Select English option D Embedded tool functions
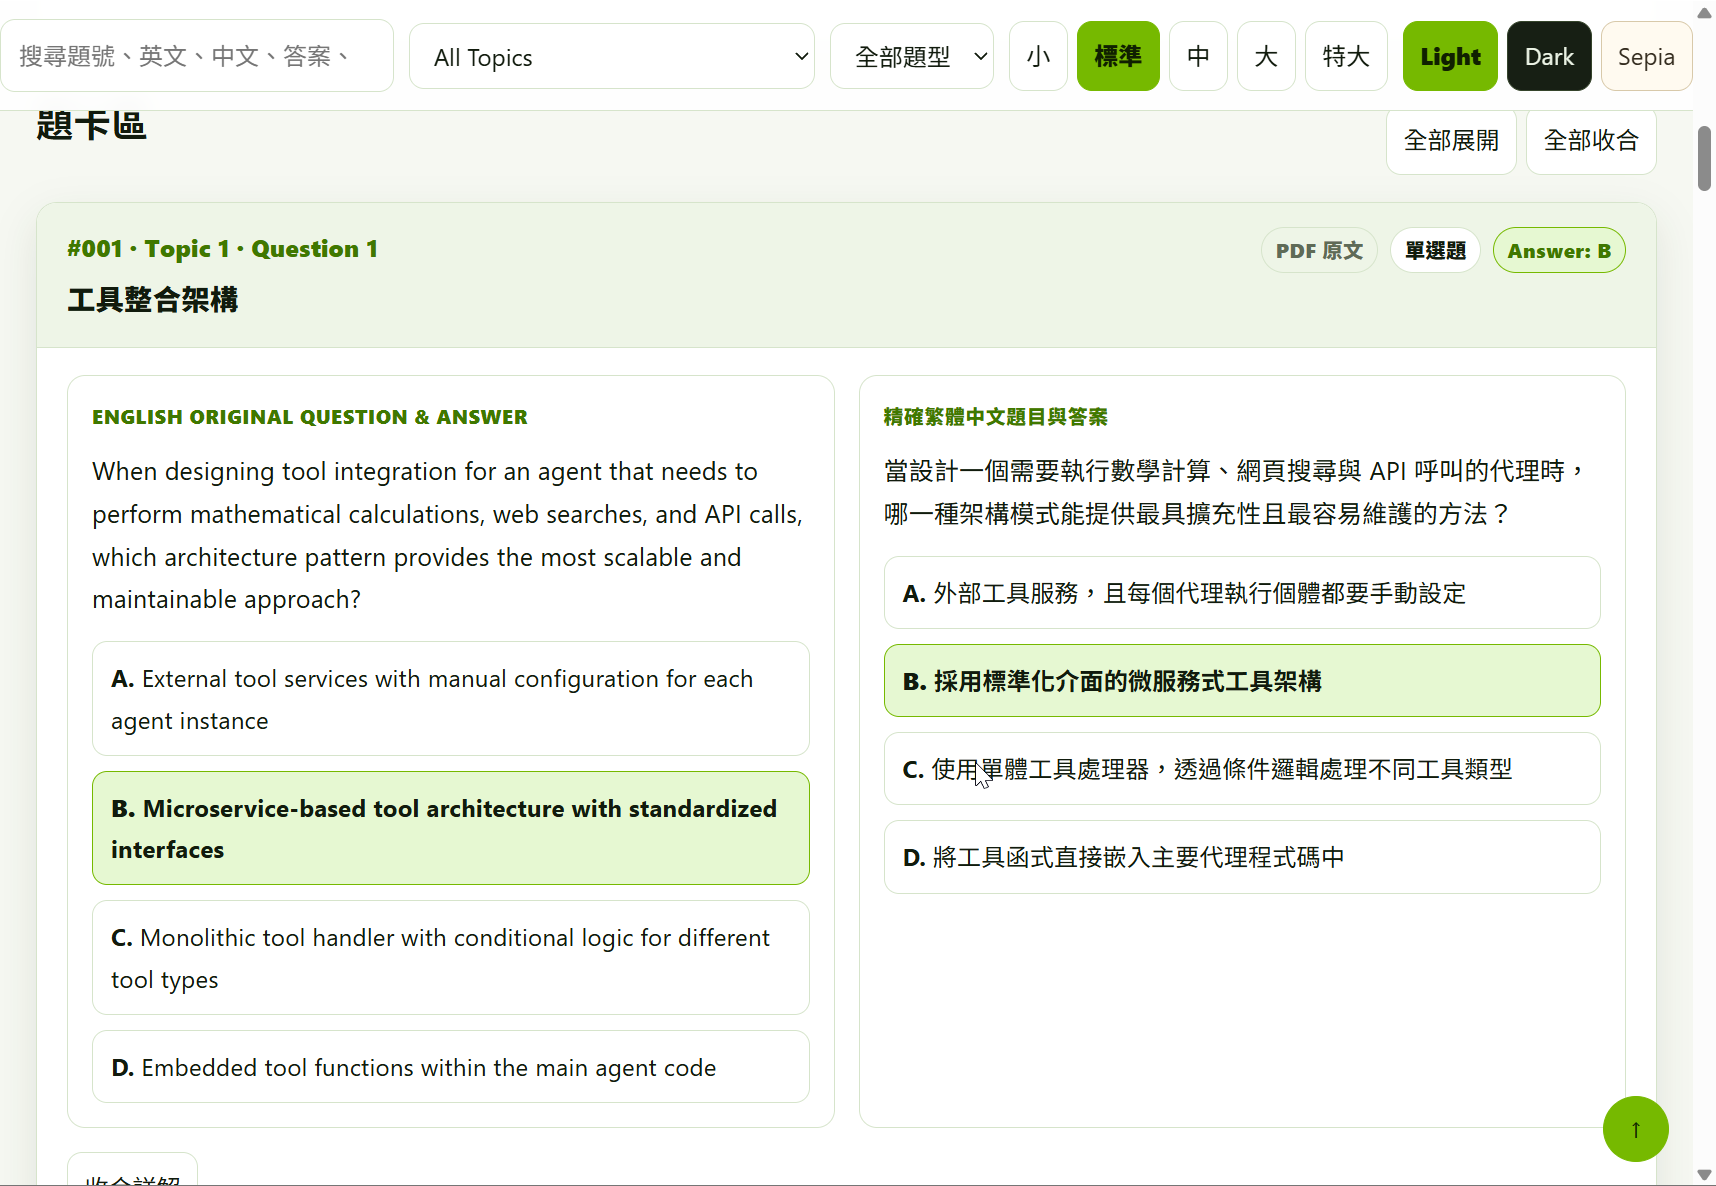Image resolution: width=1716 pixels, height=1186 pixels. click(x=451, y=1067)
